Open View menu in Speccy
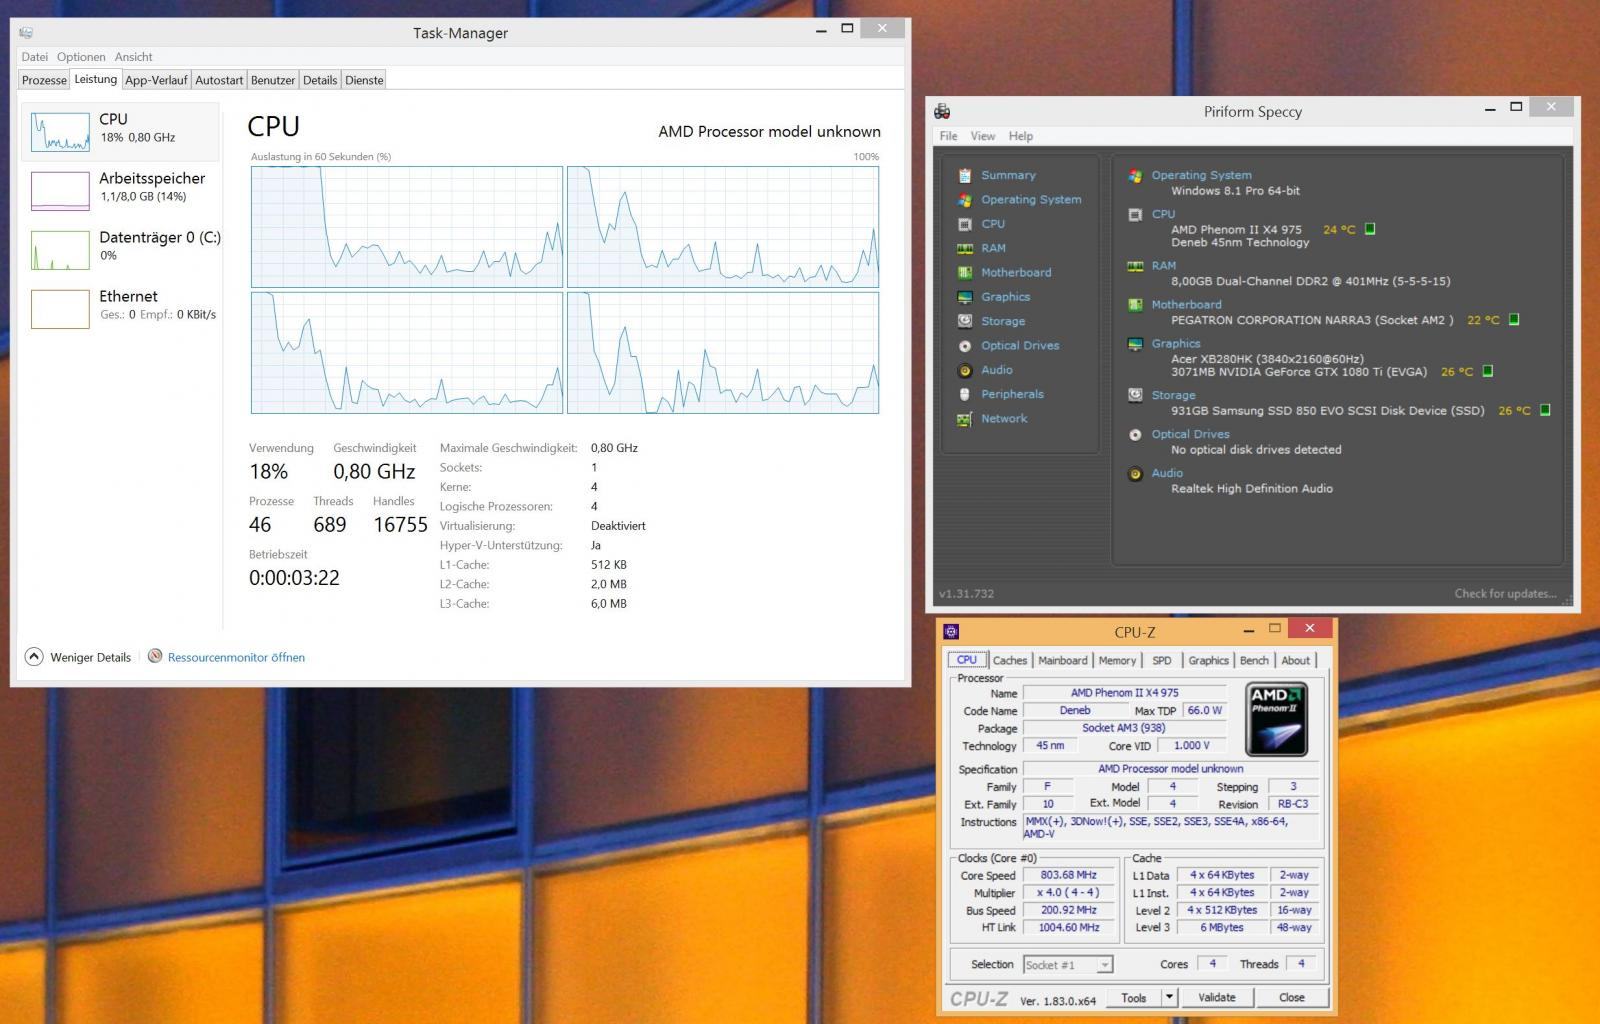 pos(983,136)
